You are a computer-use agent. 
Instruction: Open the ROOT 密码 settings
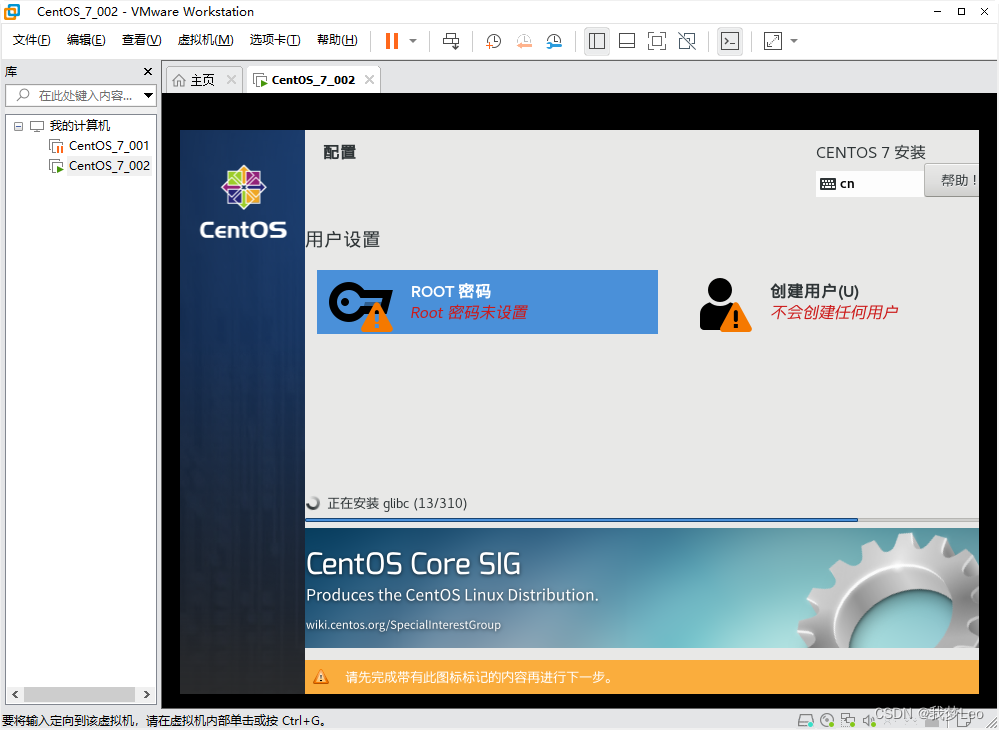(487, 302)
